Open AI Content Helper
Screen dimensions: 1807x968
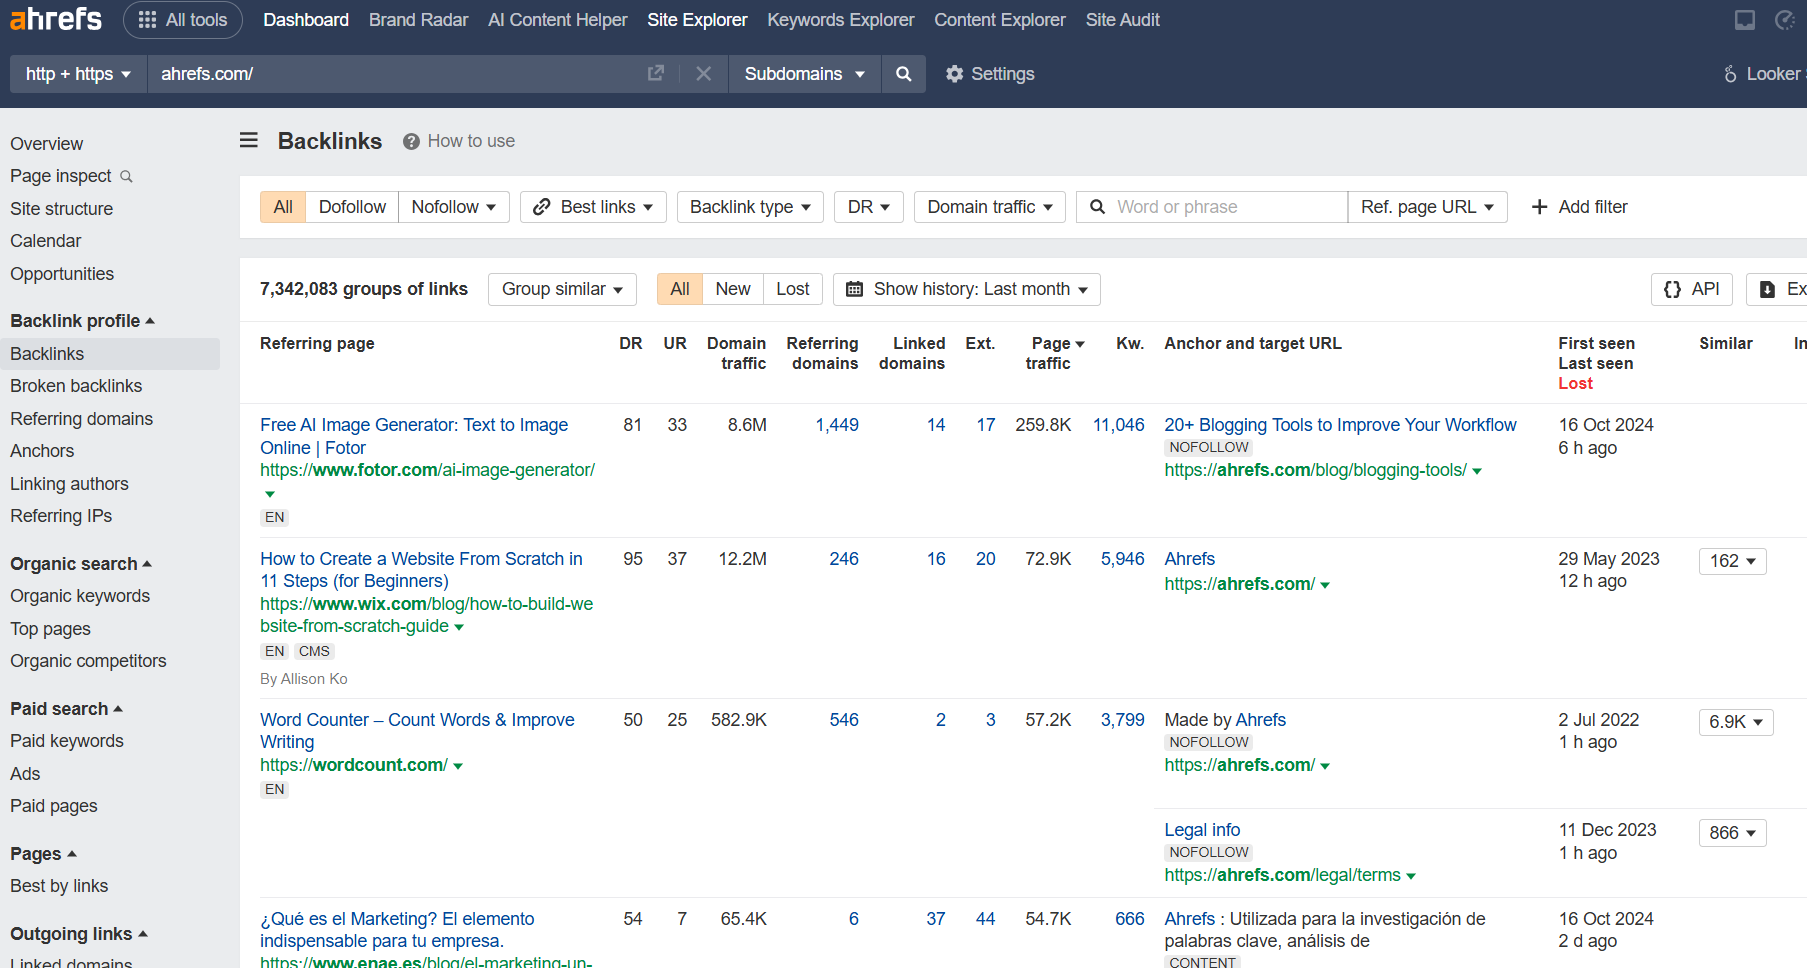pyautogui.click(x=558, y=20)
